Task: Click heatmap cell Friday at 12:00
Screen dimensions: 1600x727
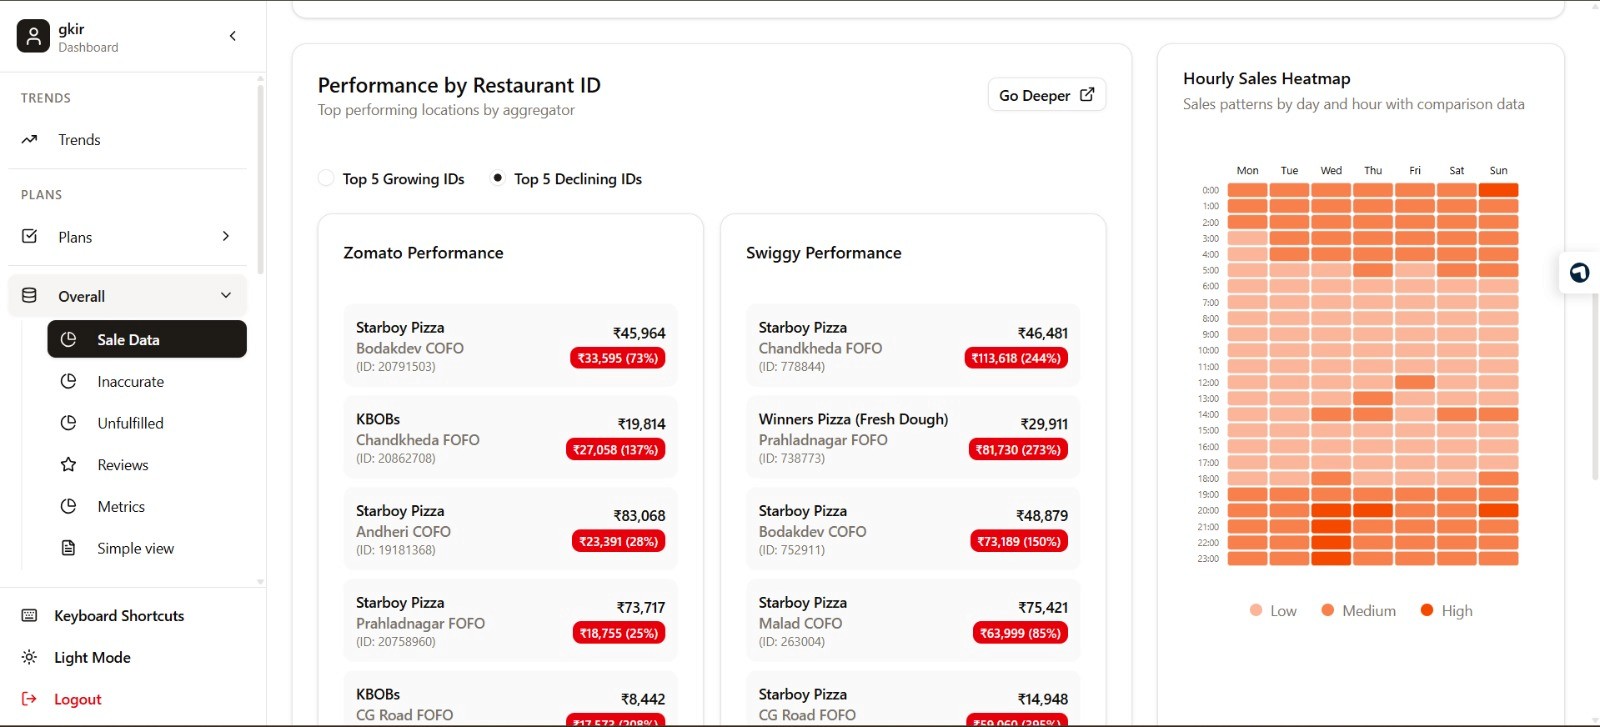Action: tap(1415, 382)
